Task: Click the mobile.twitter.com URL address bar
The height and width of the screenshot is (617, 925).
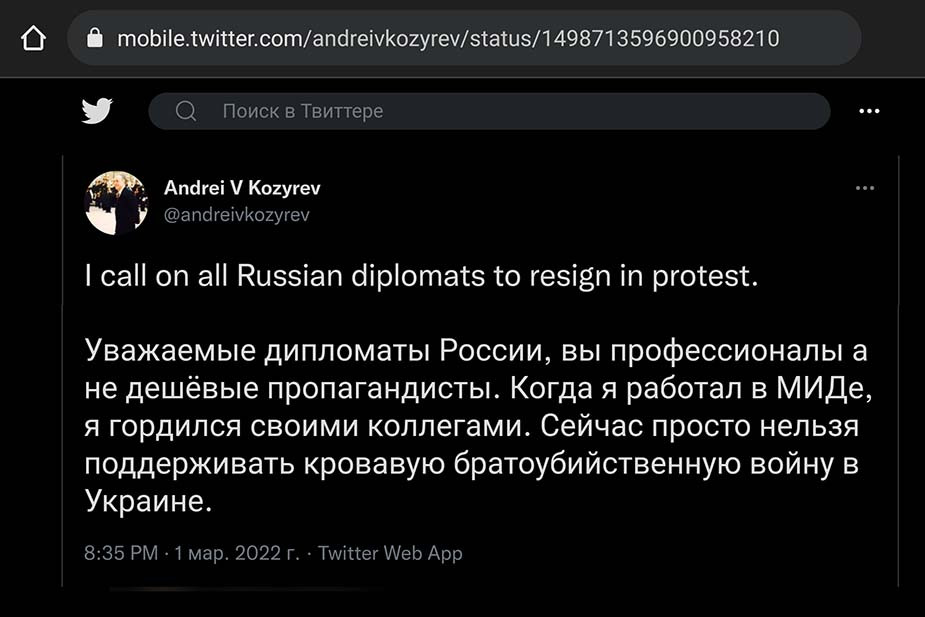Action: click(x=448, y=39)
